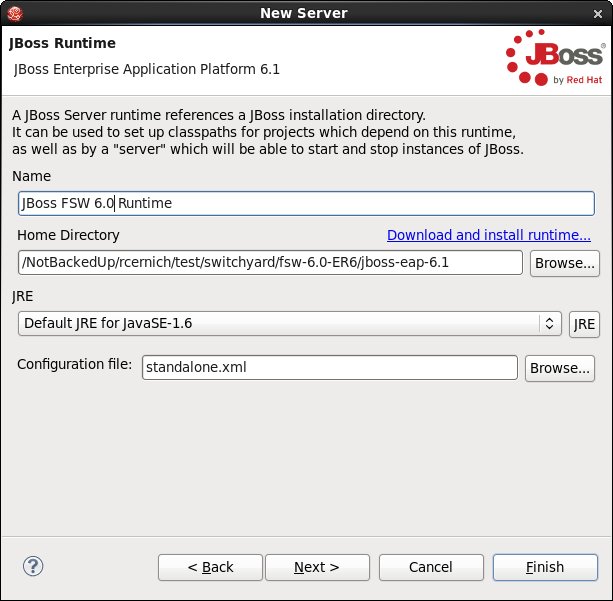Click the JBoss Developer Studio window icon
Viewport: 613px width, 601px height.
tap(15, 13)
